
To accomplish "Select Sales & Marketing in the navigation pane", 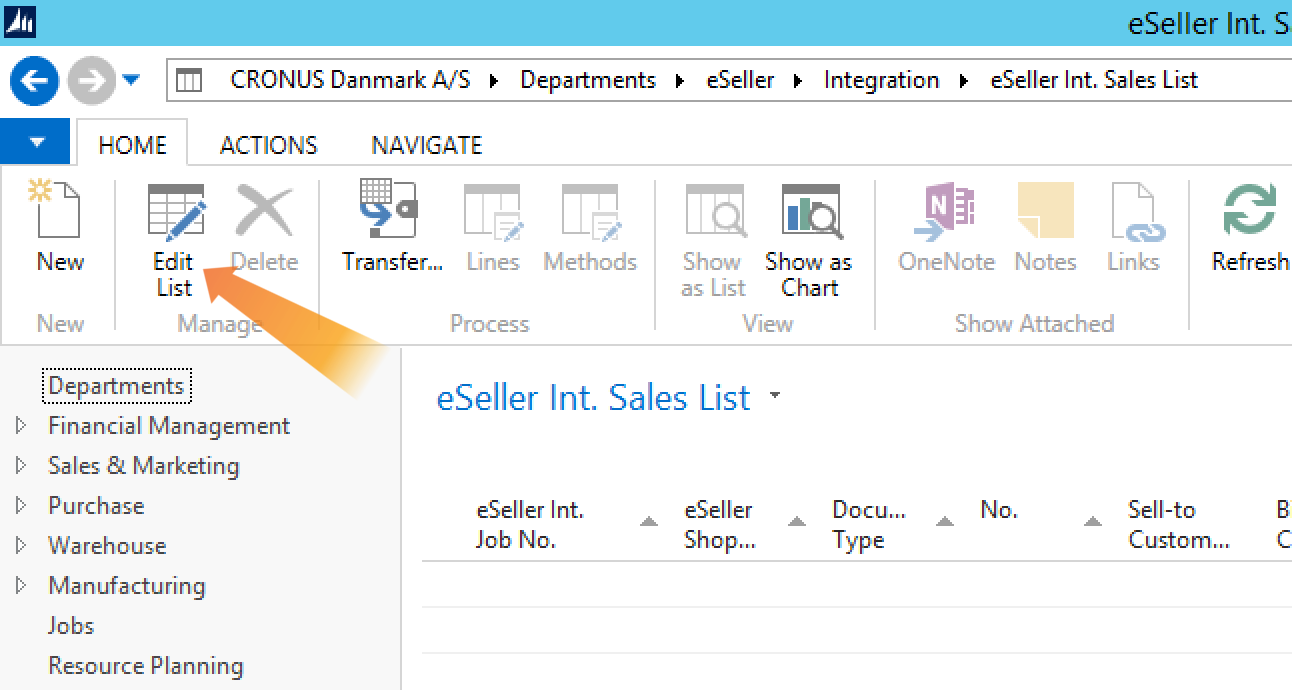I will pos(144,466).
